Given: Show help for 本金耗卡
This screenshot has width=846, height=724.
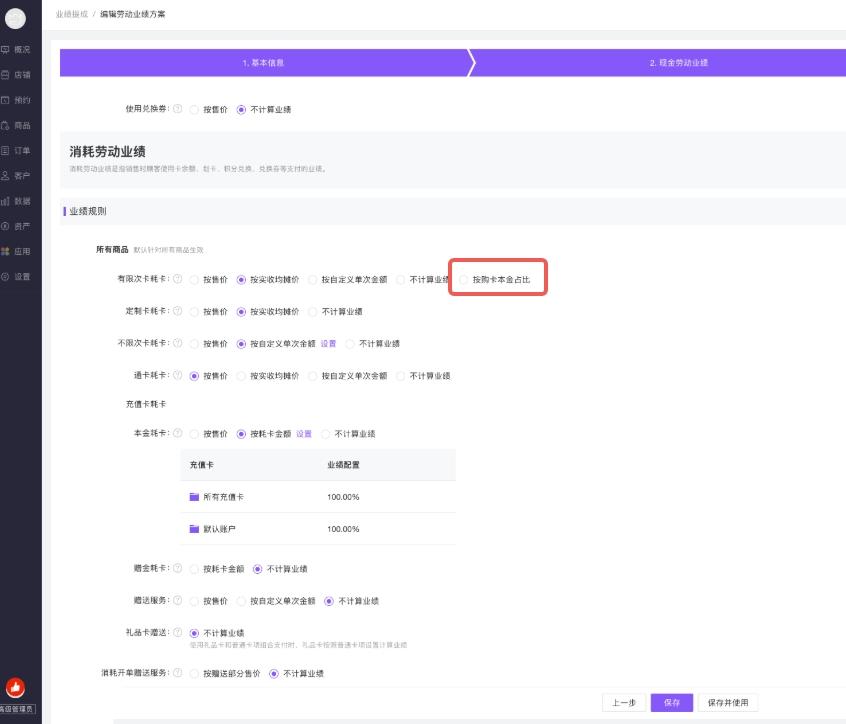Looking at the screenshot, I should tap(178, 433).
